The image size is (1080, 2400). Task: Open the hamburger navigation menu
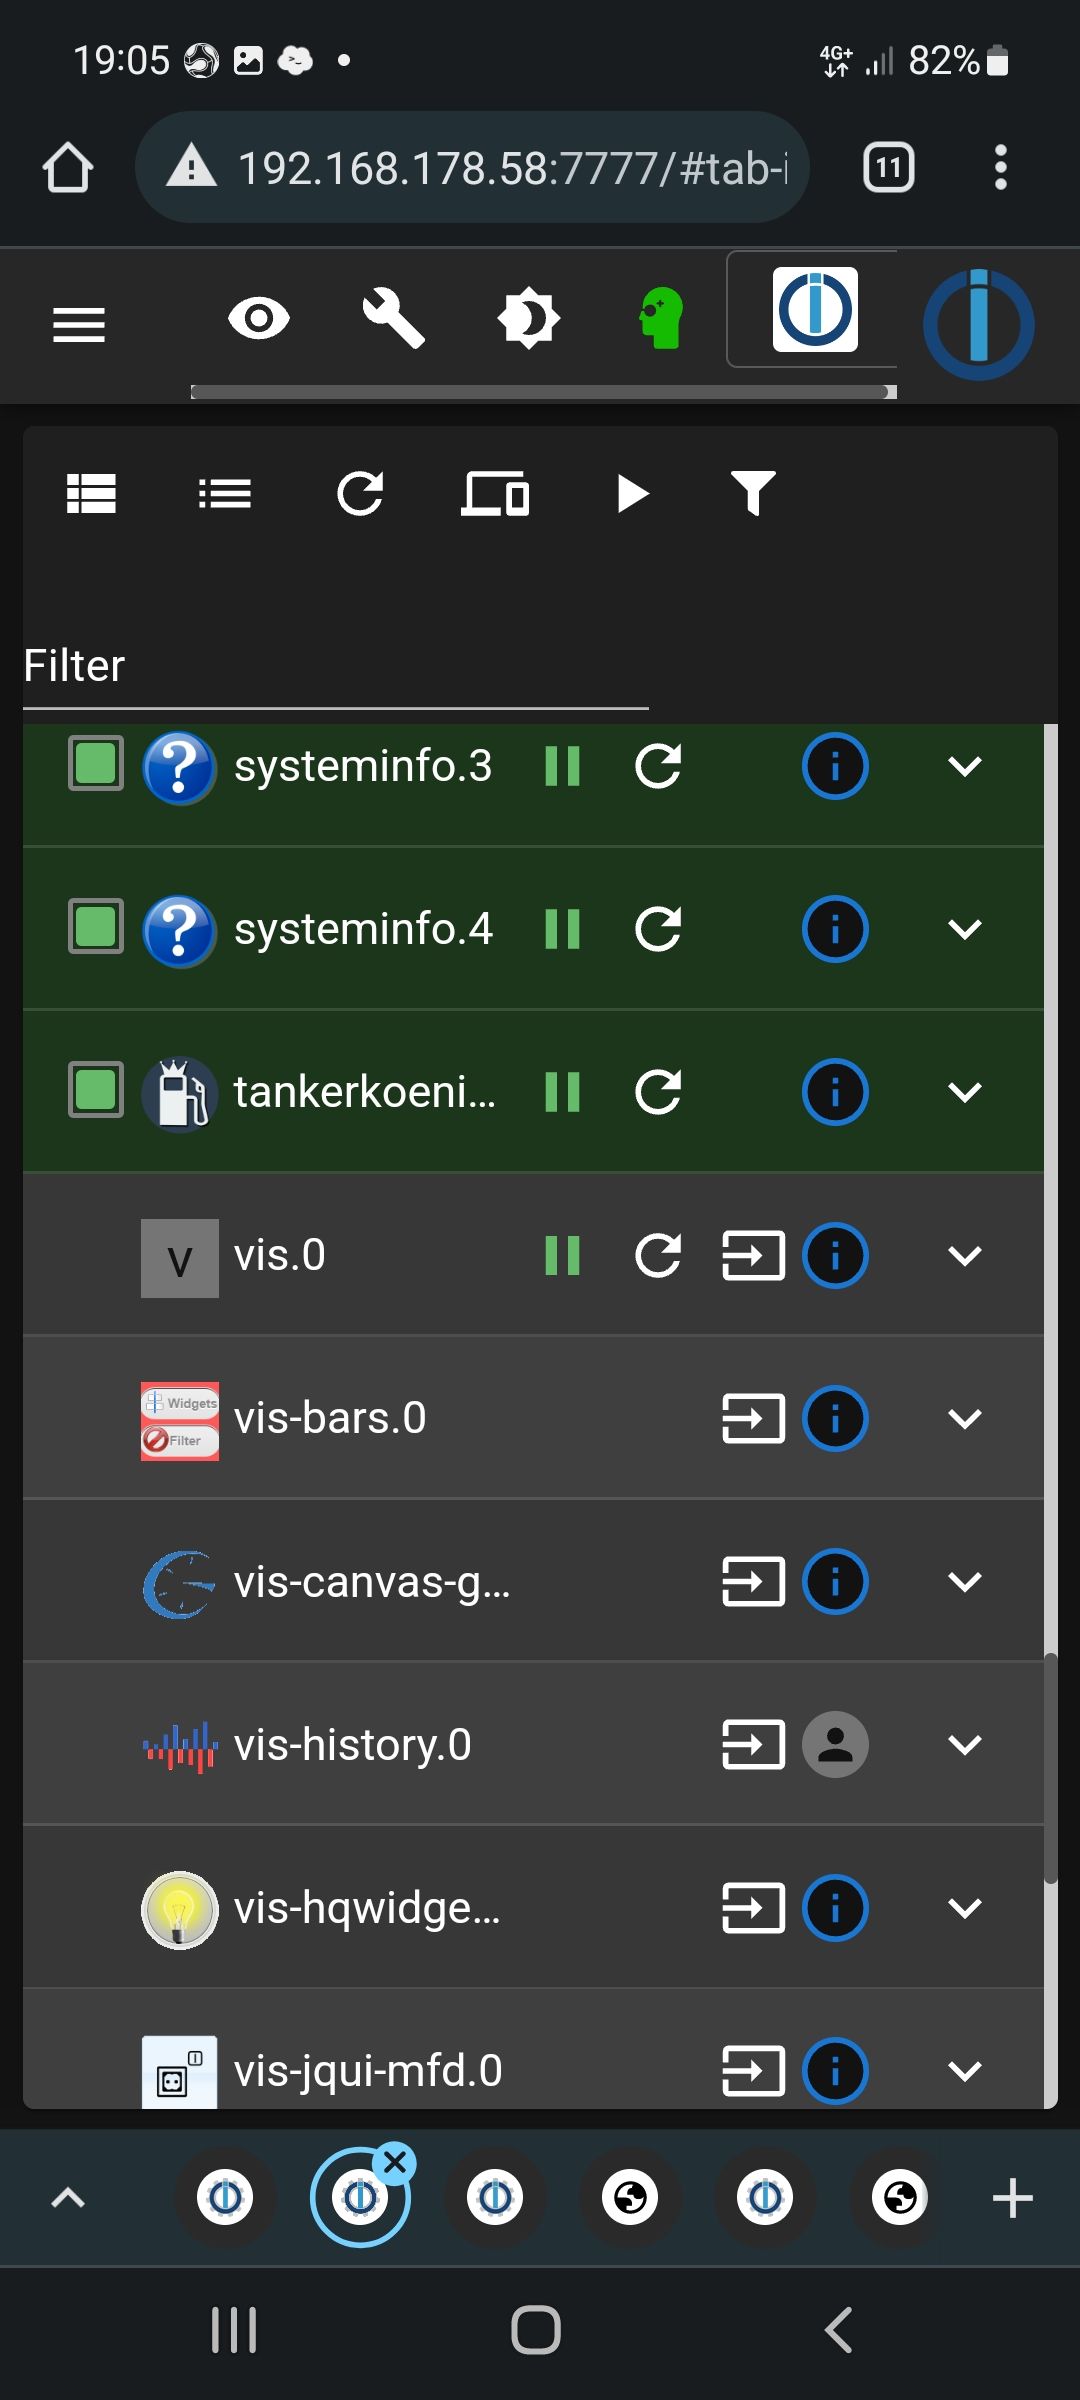click(x=79, y=324)
